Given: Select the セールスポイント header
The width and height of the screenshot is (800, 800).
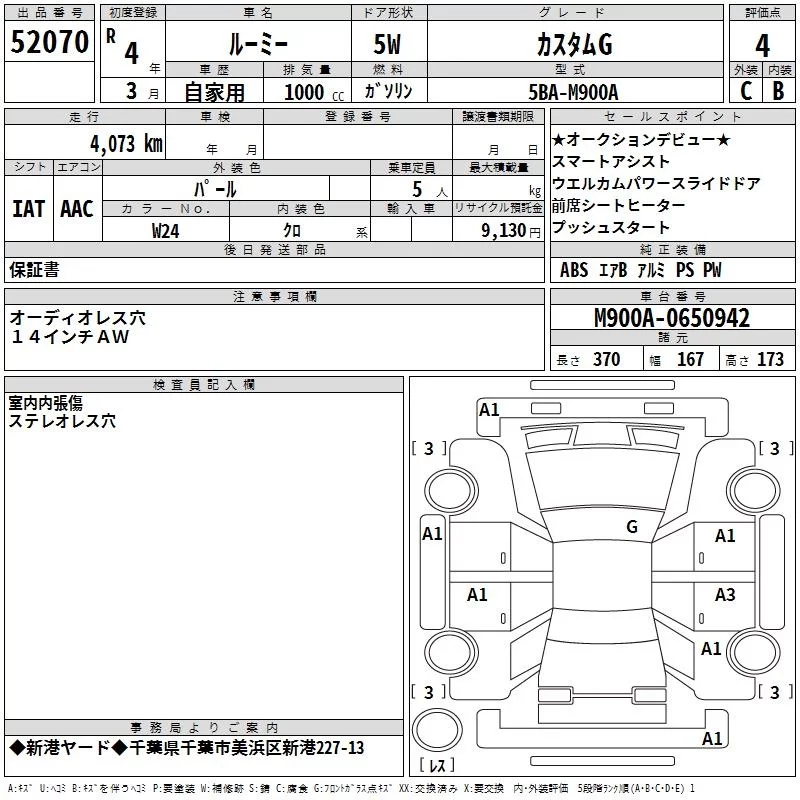Looking at the screenshot, I should tap(672, 116).
